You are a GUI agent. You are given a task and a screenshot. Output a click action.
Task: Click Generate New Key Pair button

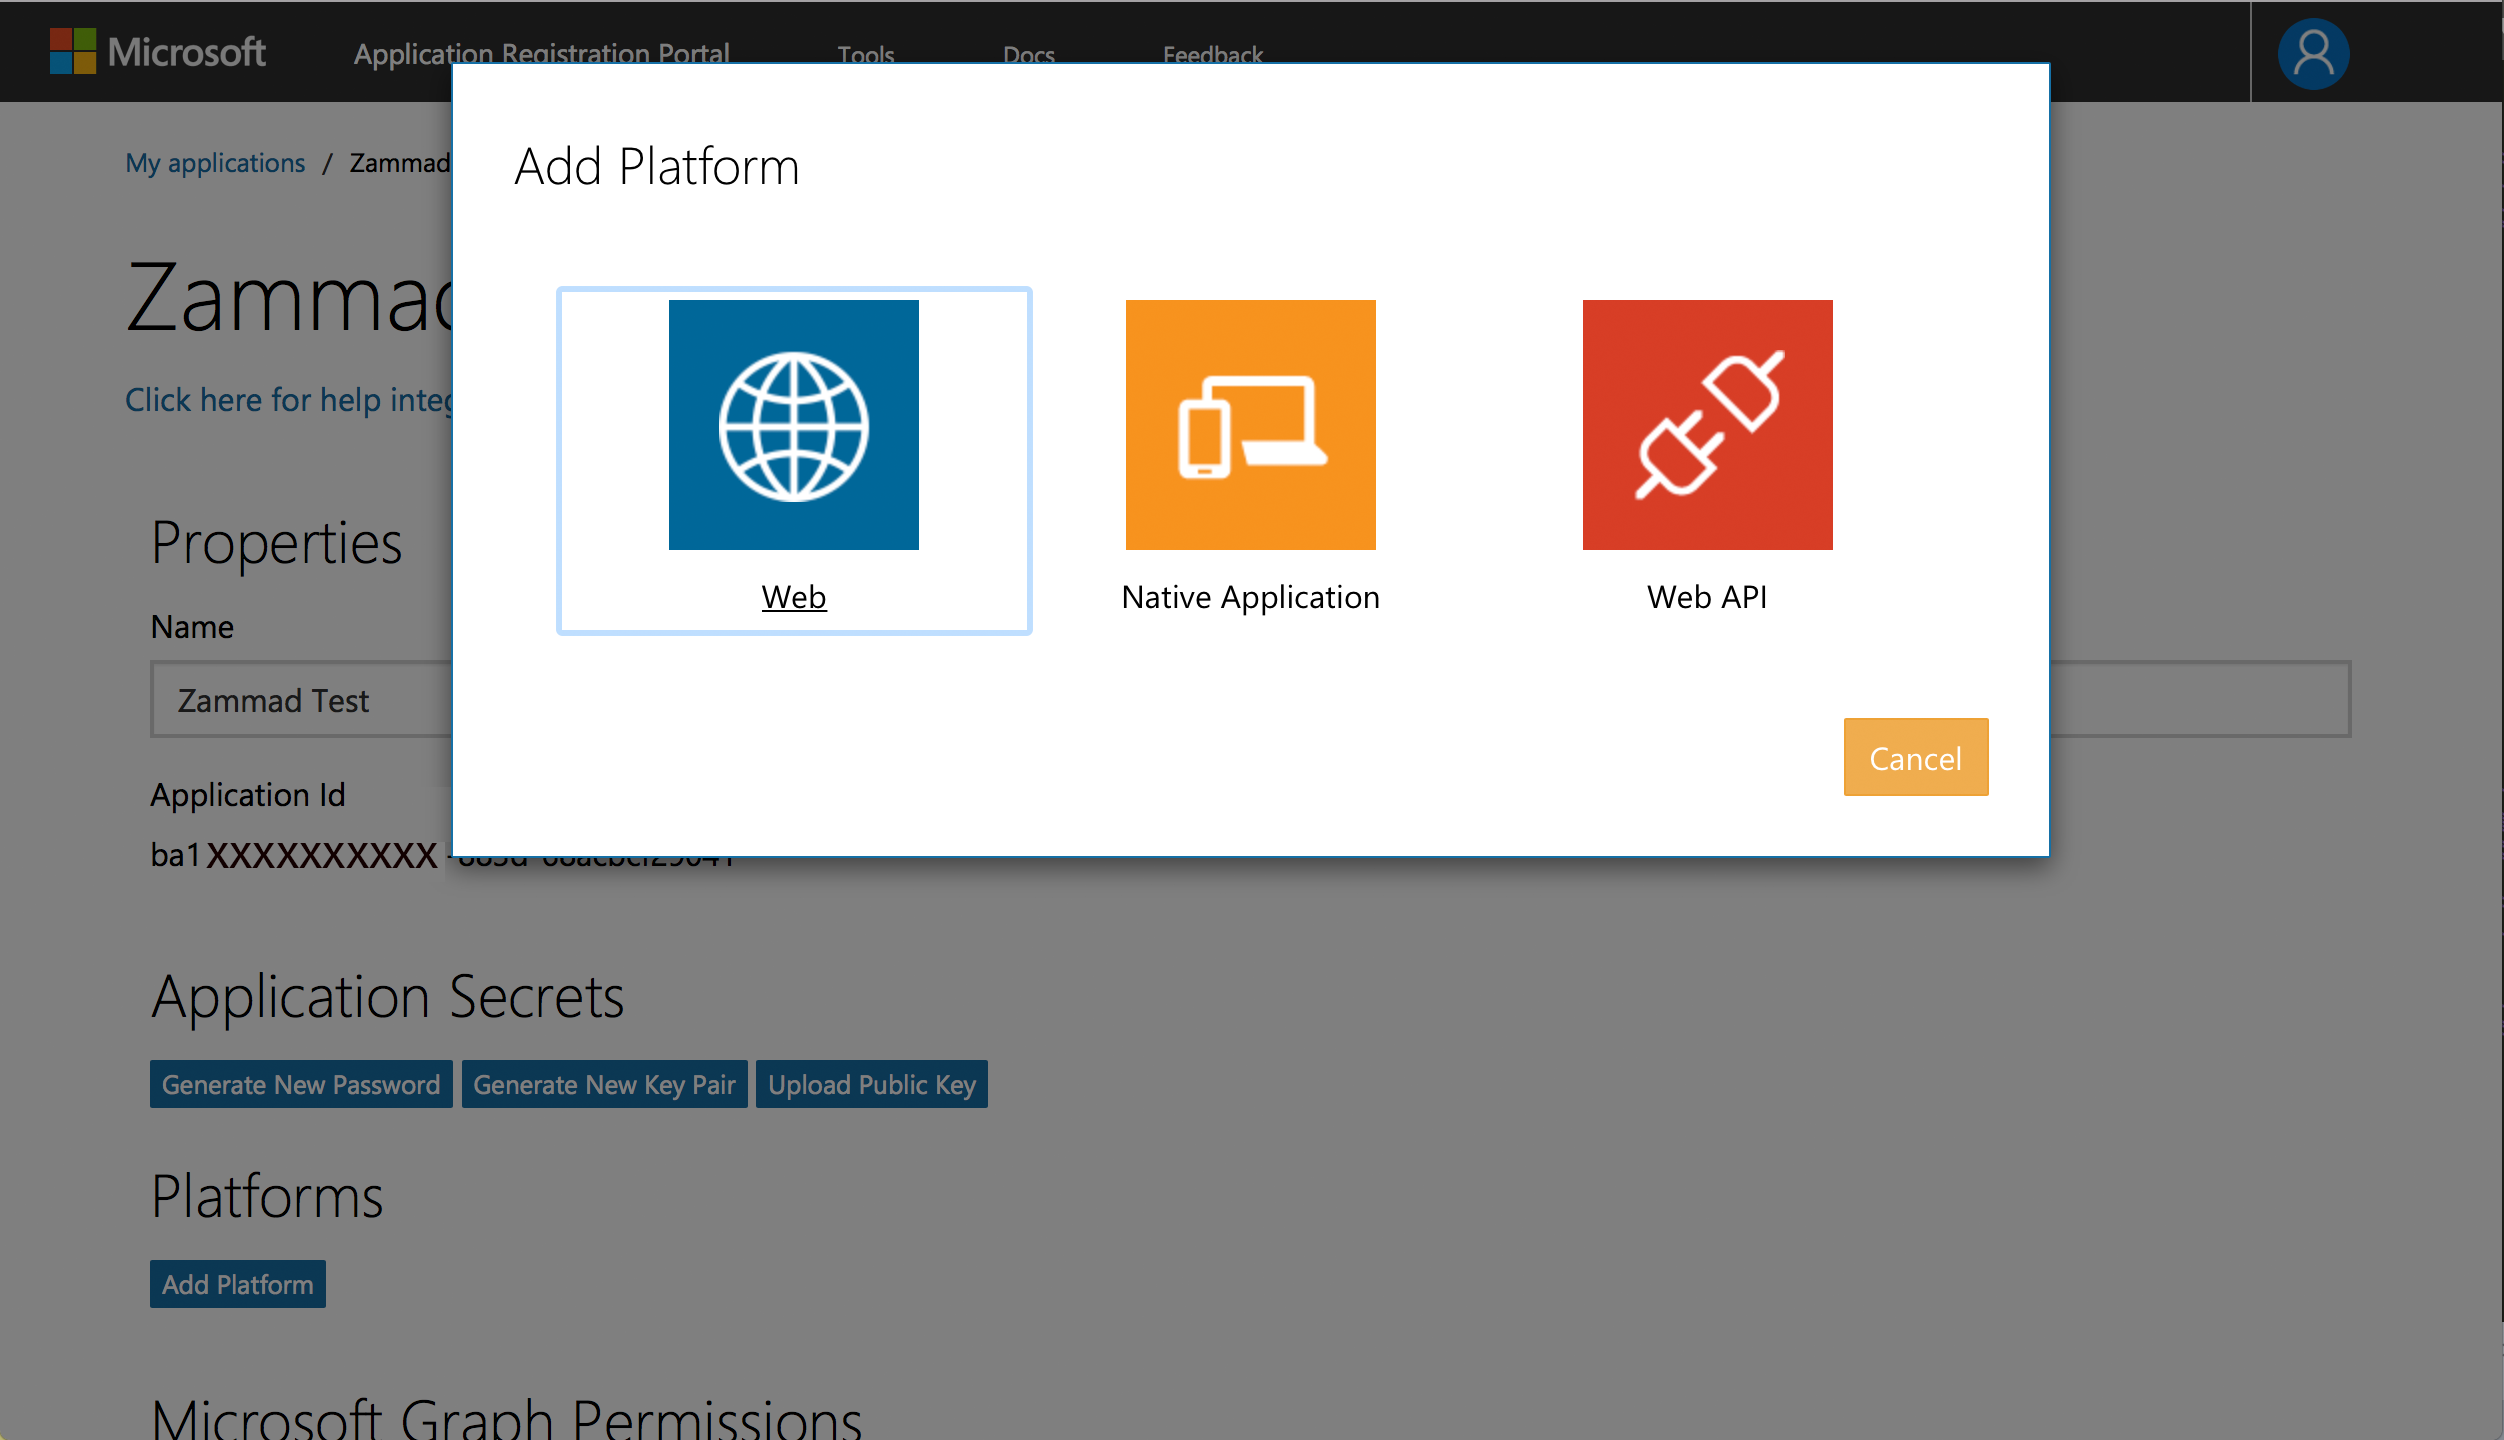pyautogui.click(x=604, y=1084)
